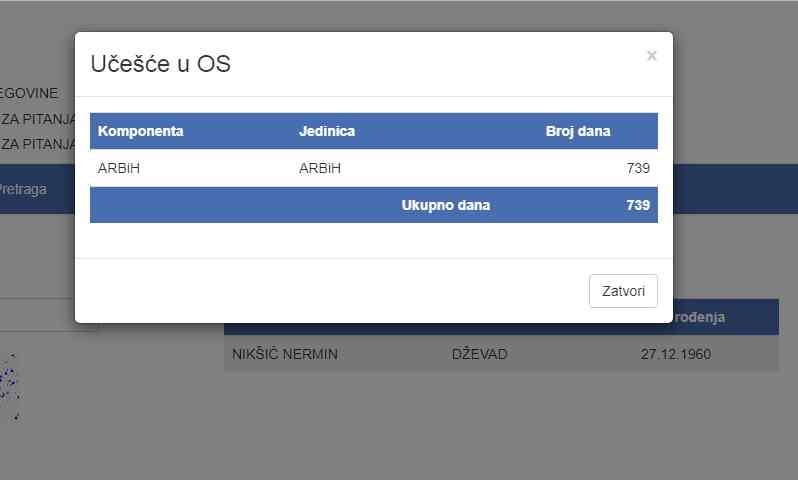Click the first ZA PITANJA header line
The image size is (798, 480).
38,119
